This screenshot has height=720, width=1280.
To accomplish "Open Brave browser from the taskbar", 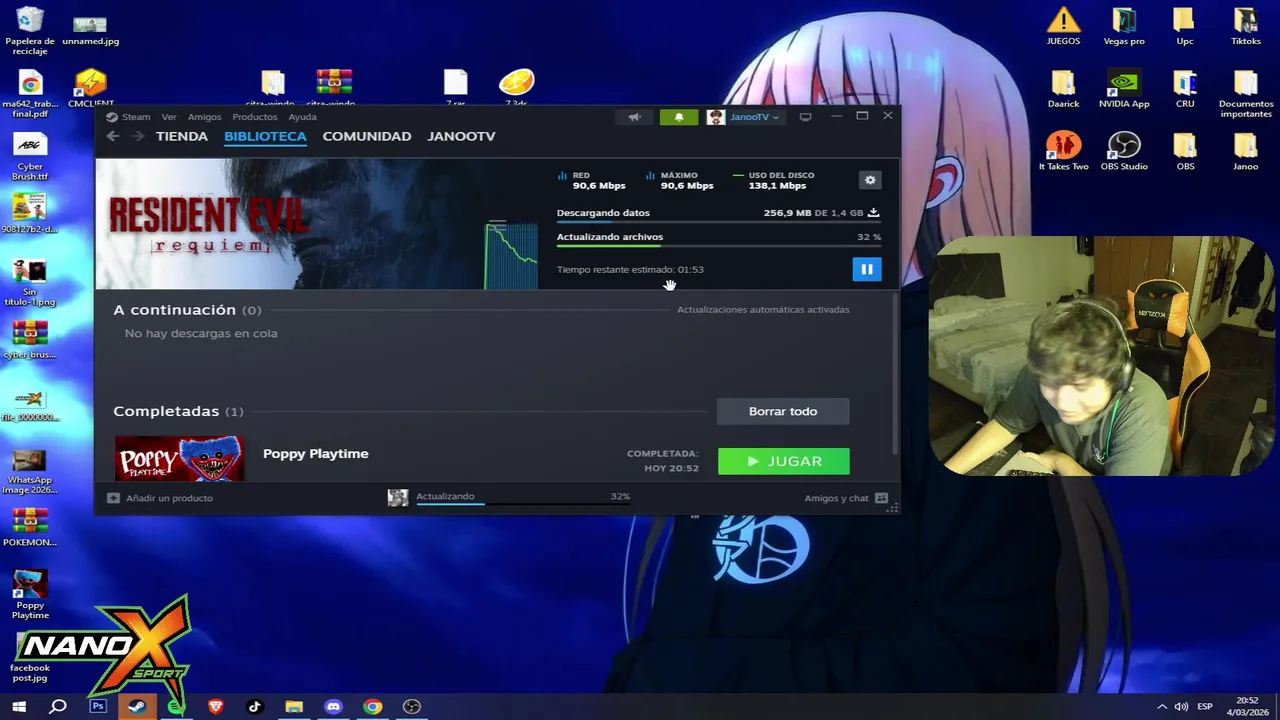I will coord(215,707).
